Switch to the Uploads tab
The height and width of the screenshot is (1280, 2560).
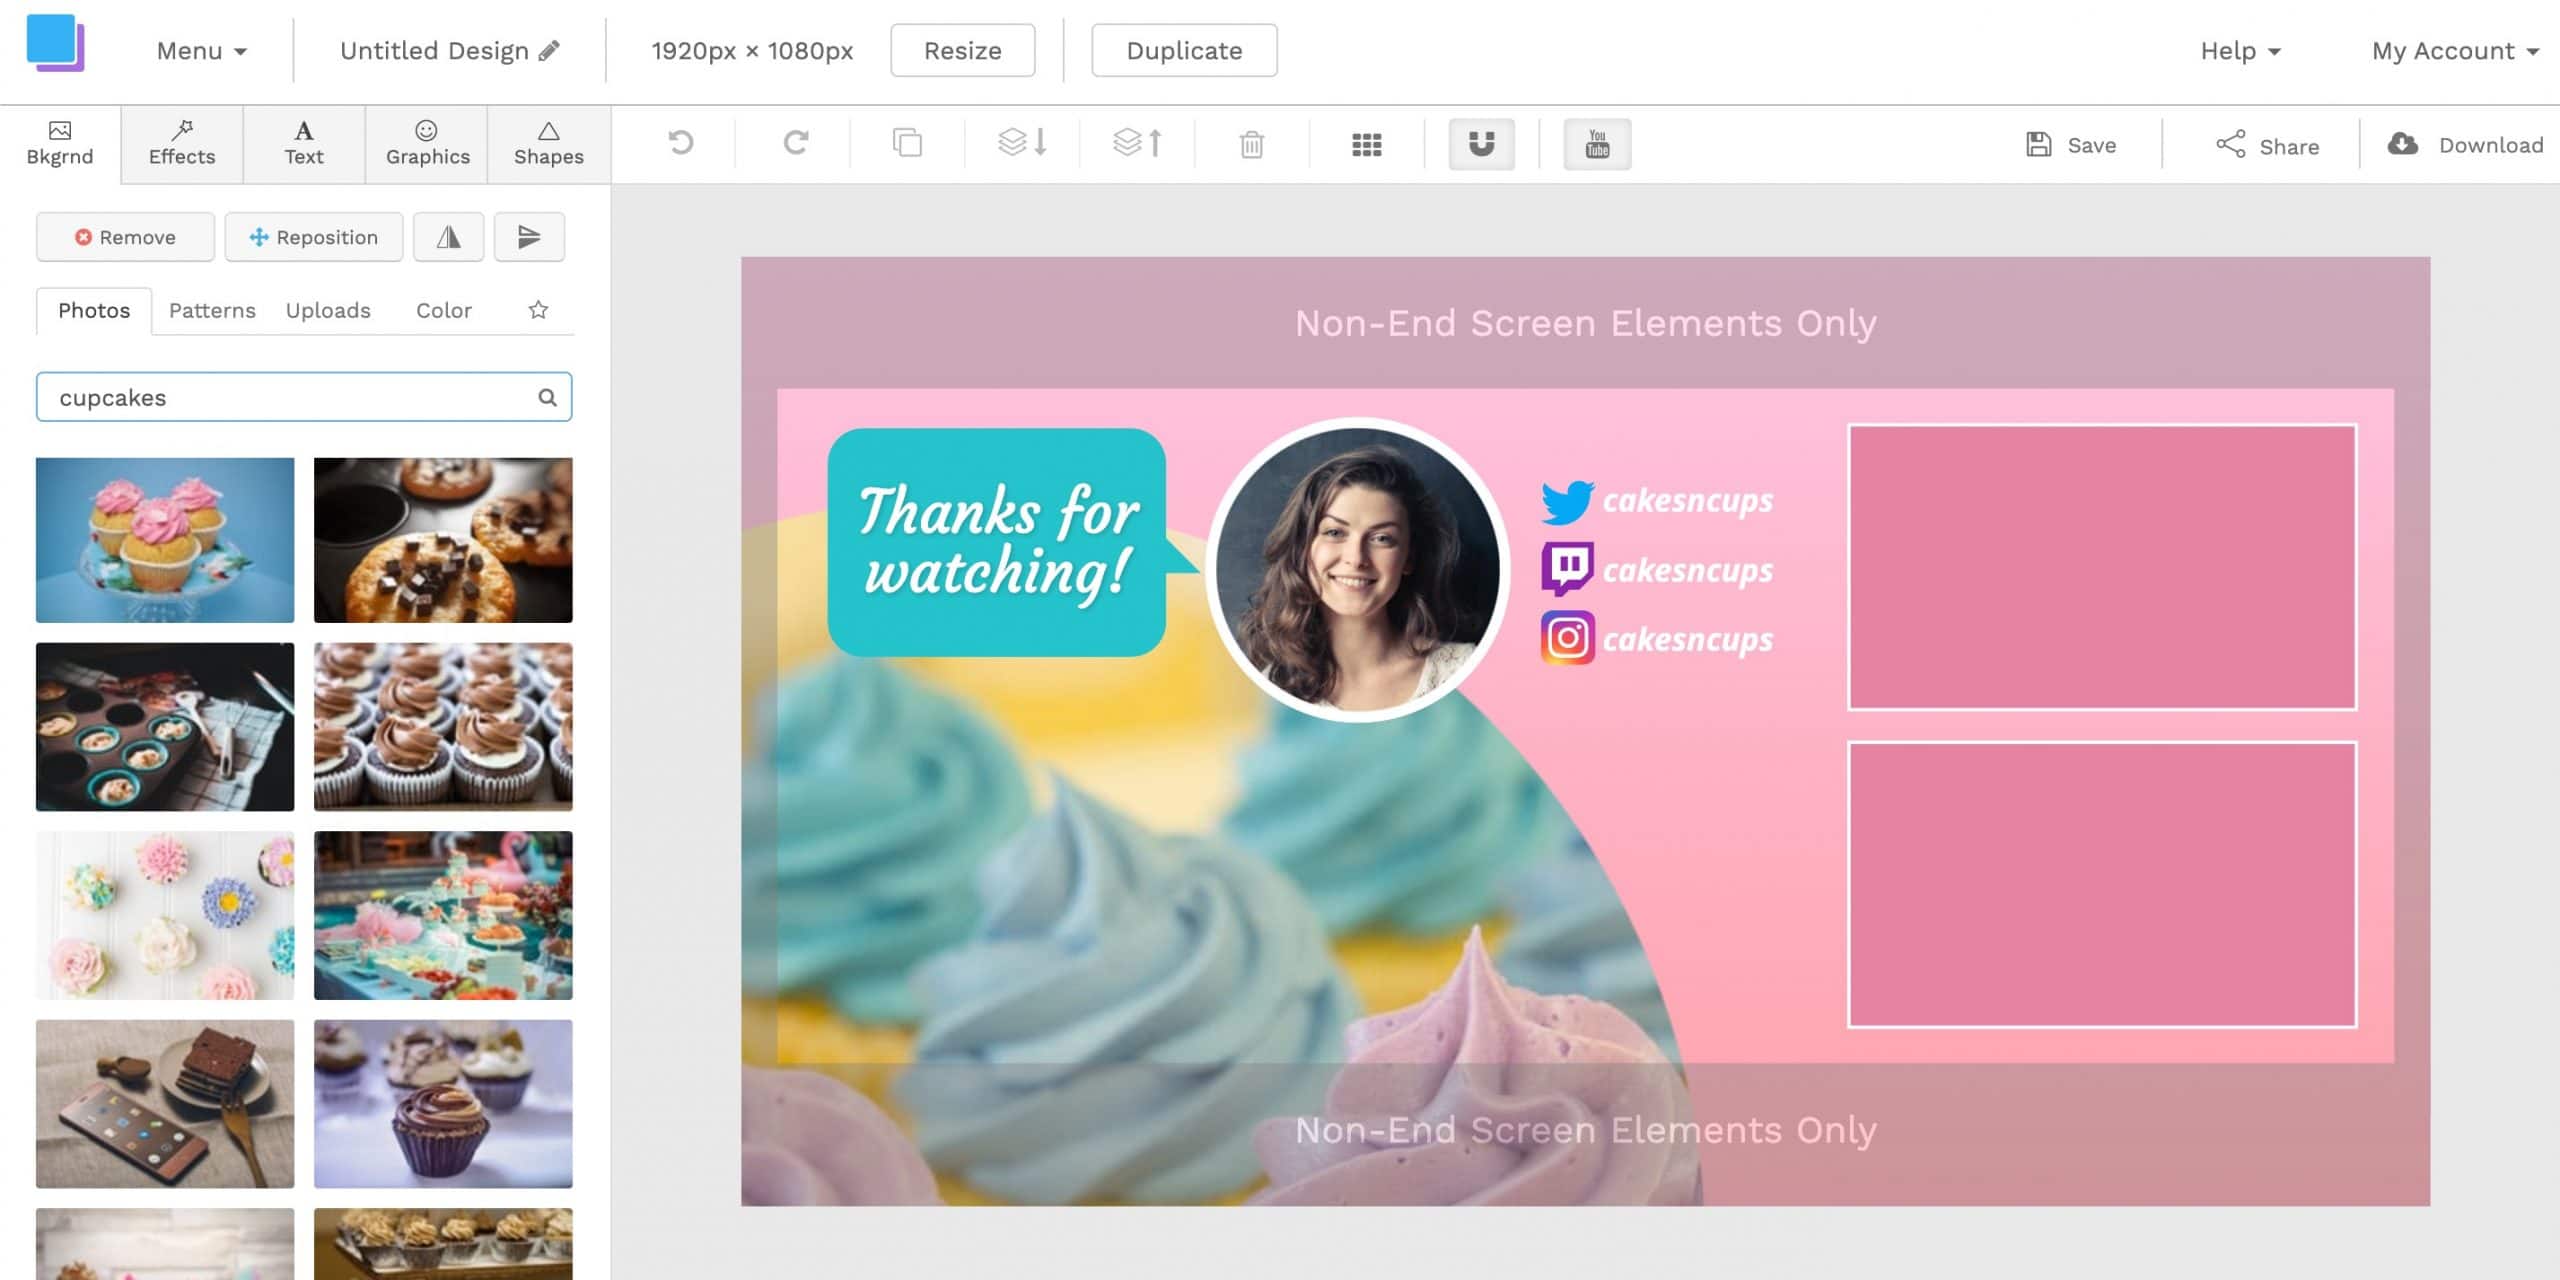pyautogui.click(x=328, y=311)
